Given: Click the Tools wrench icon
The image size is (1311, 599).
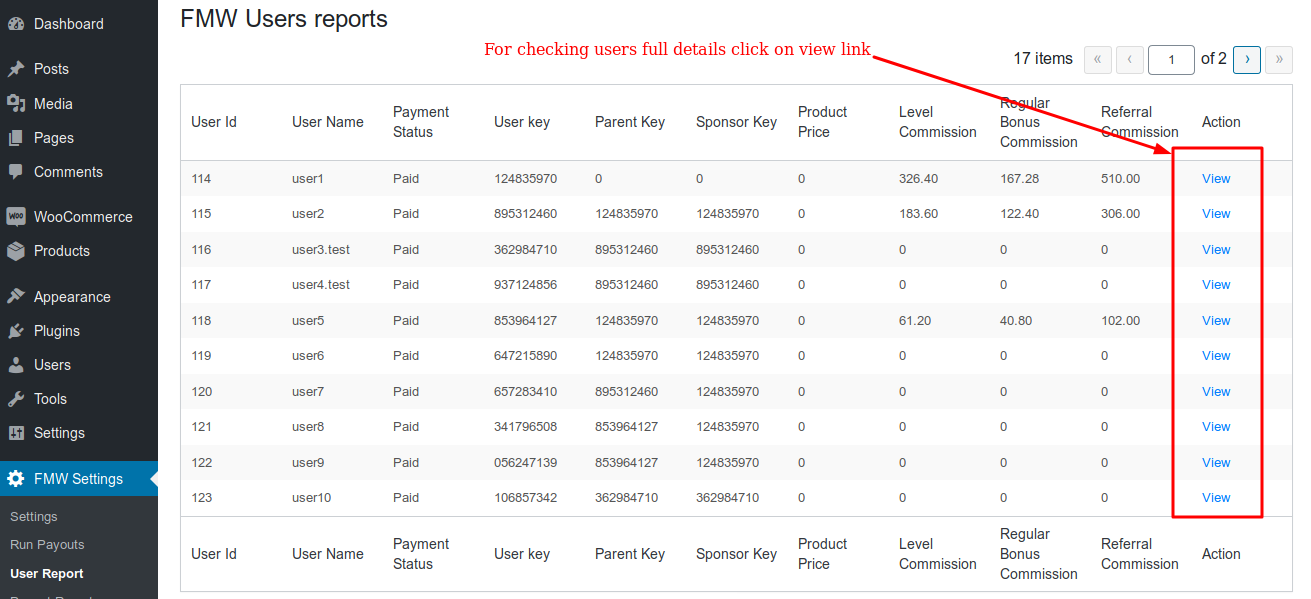Looking at the screenshot, I should (16, 399).
